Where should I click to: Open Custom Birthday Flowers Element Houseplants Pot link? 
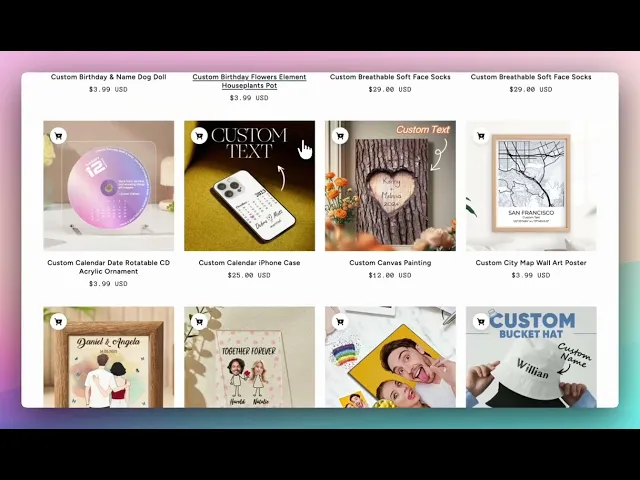click(x=249, y=81)
